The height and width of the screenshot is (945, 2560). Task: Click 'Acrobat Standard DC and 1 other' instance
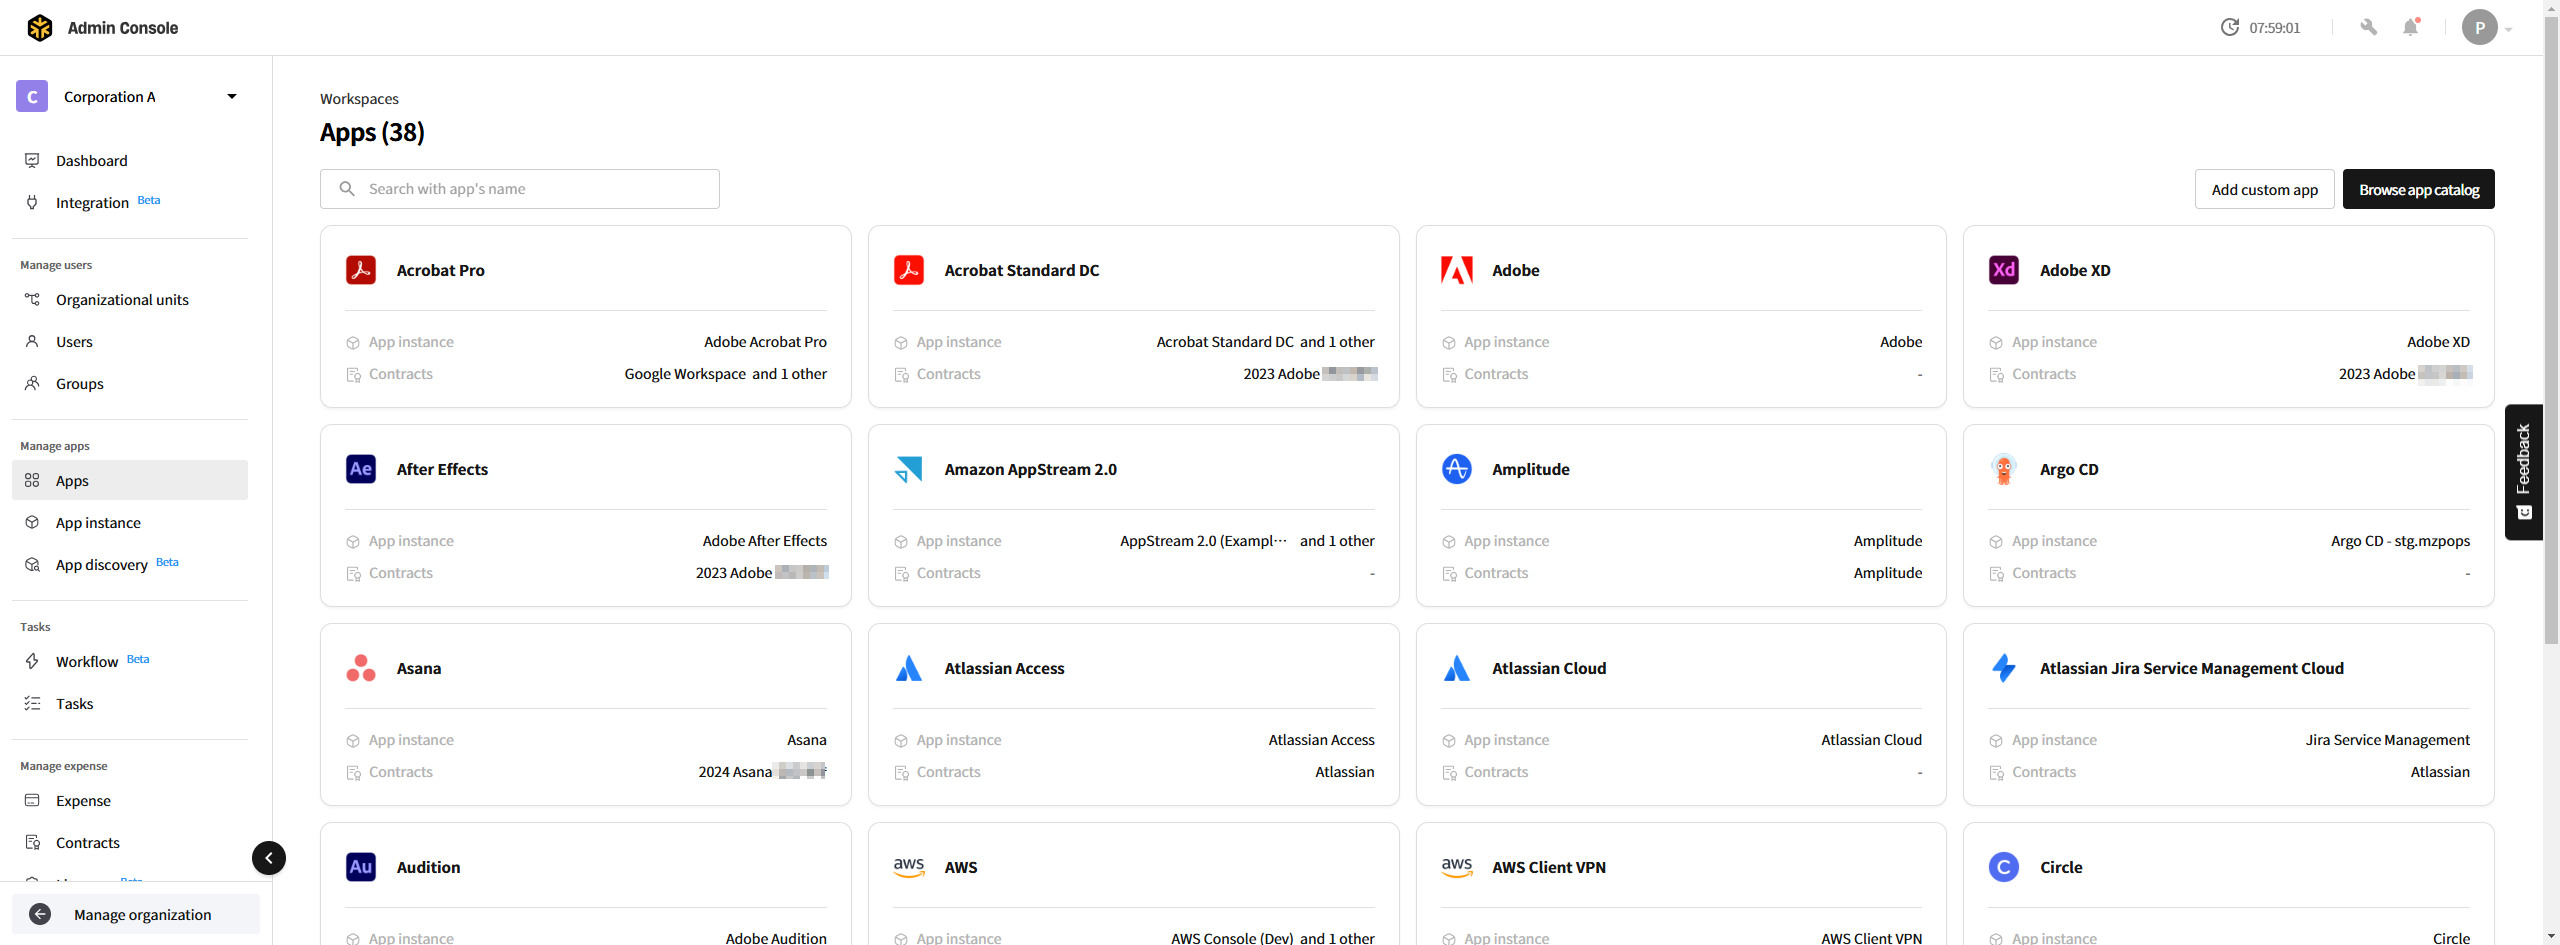tap(1265, 342)
